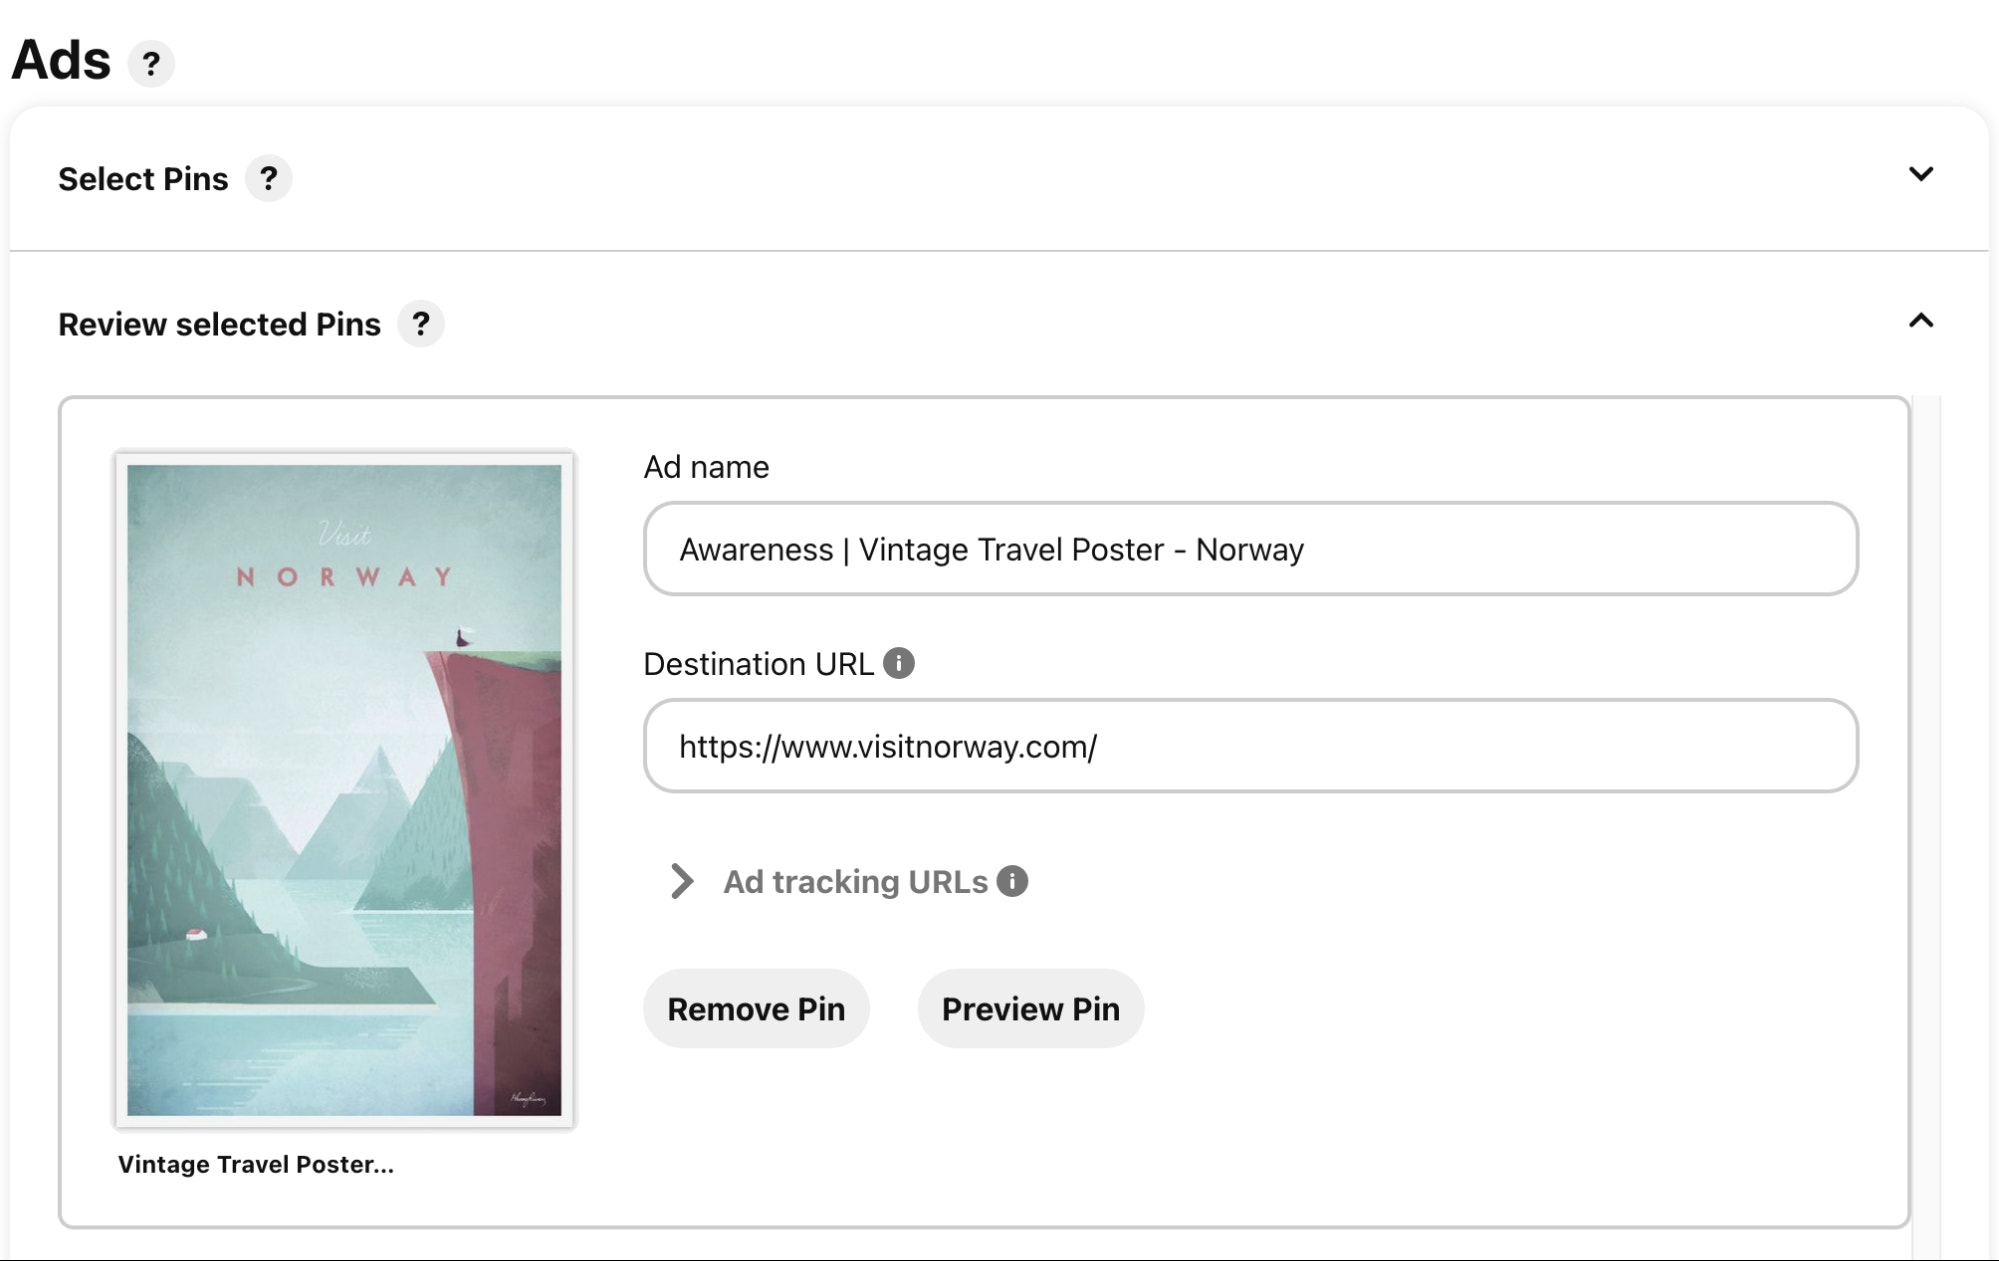Click the Ad name field label
The image size is (1999, 1261).
[x=706, y=467]
